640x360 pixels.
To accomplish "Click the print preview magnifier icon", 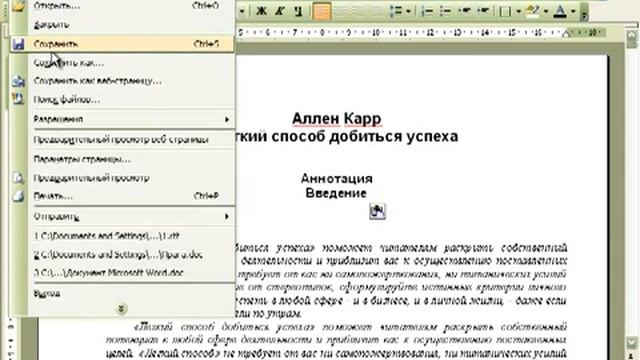I will tap(18, 178).
